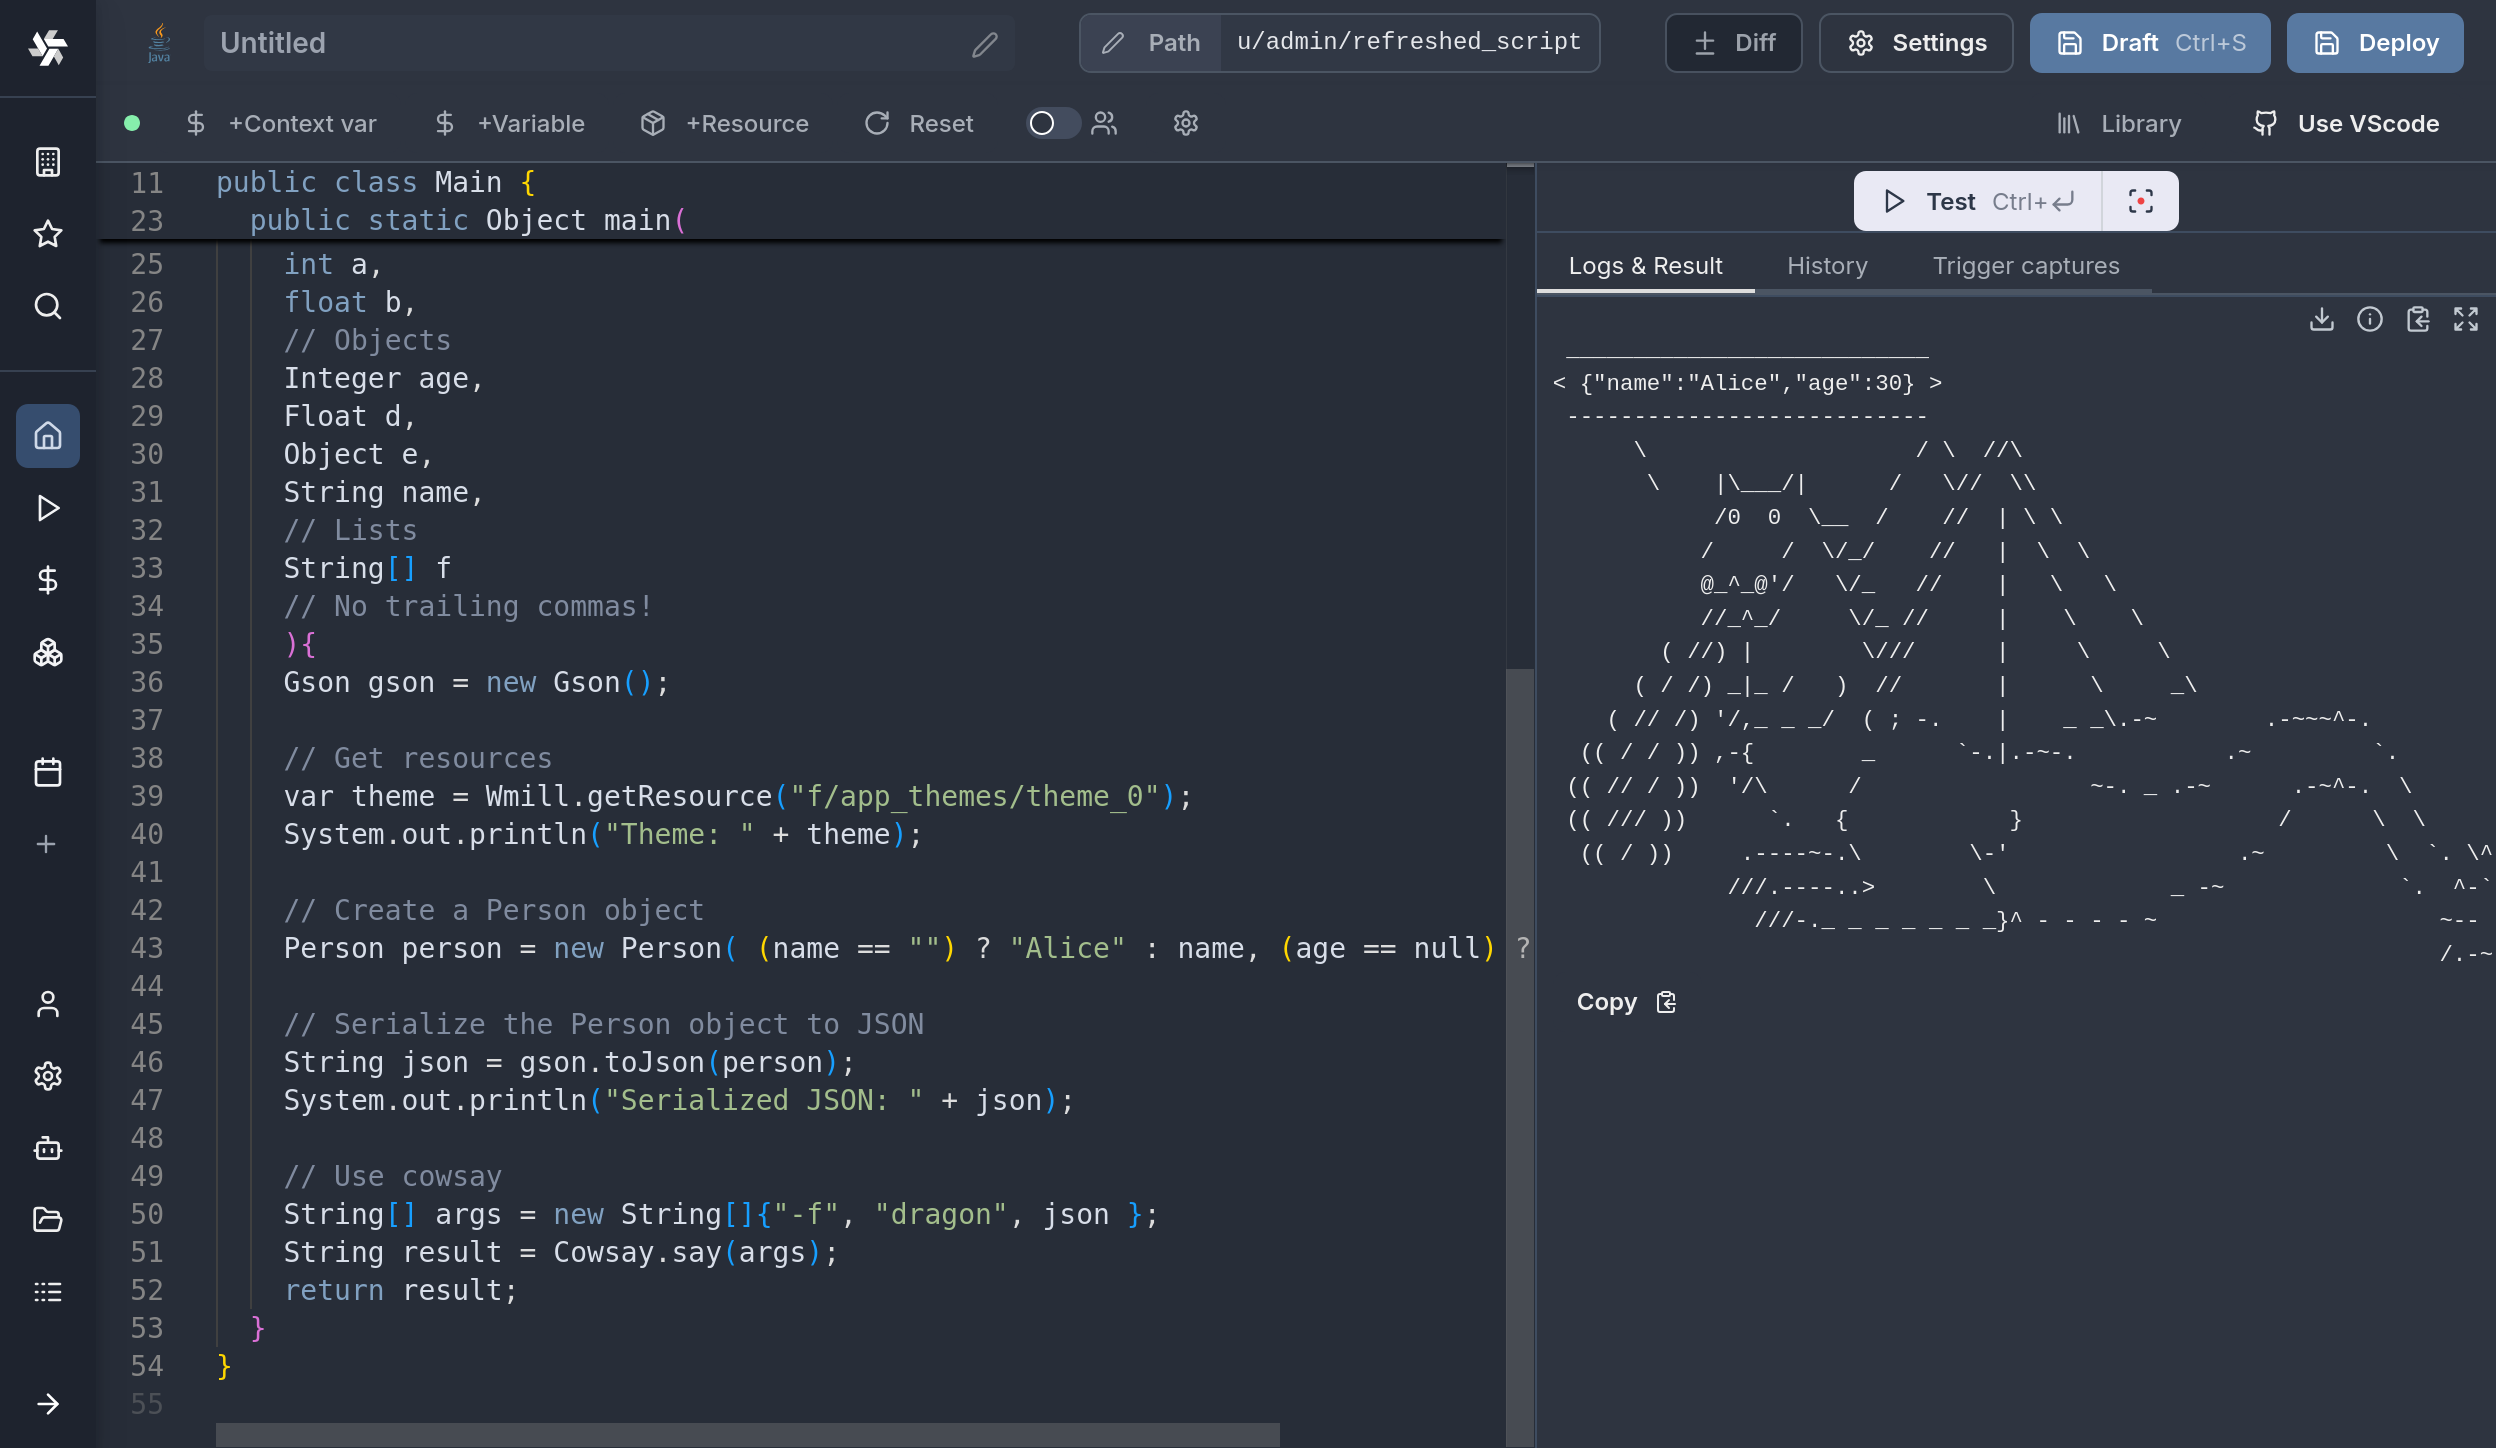
Task: Open Schedules using the calendar icon
Action: coord(47,770)
